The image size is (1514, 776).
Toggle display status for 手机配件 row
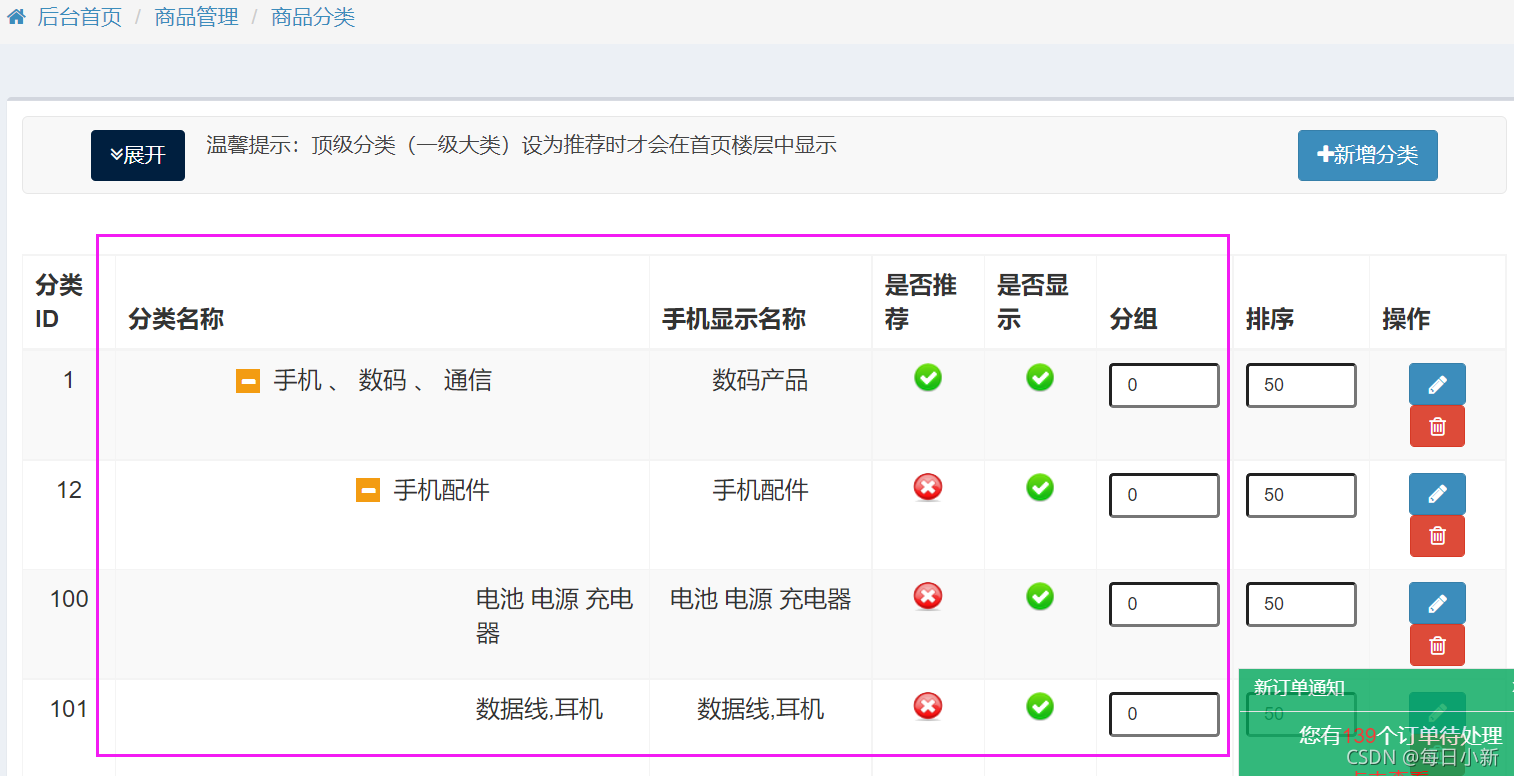point(1040,488)
